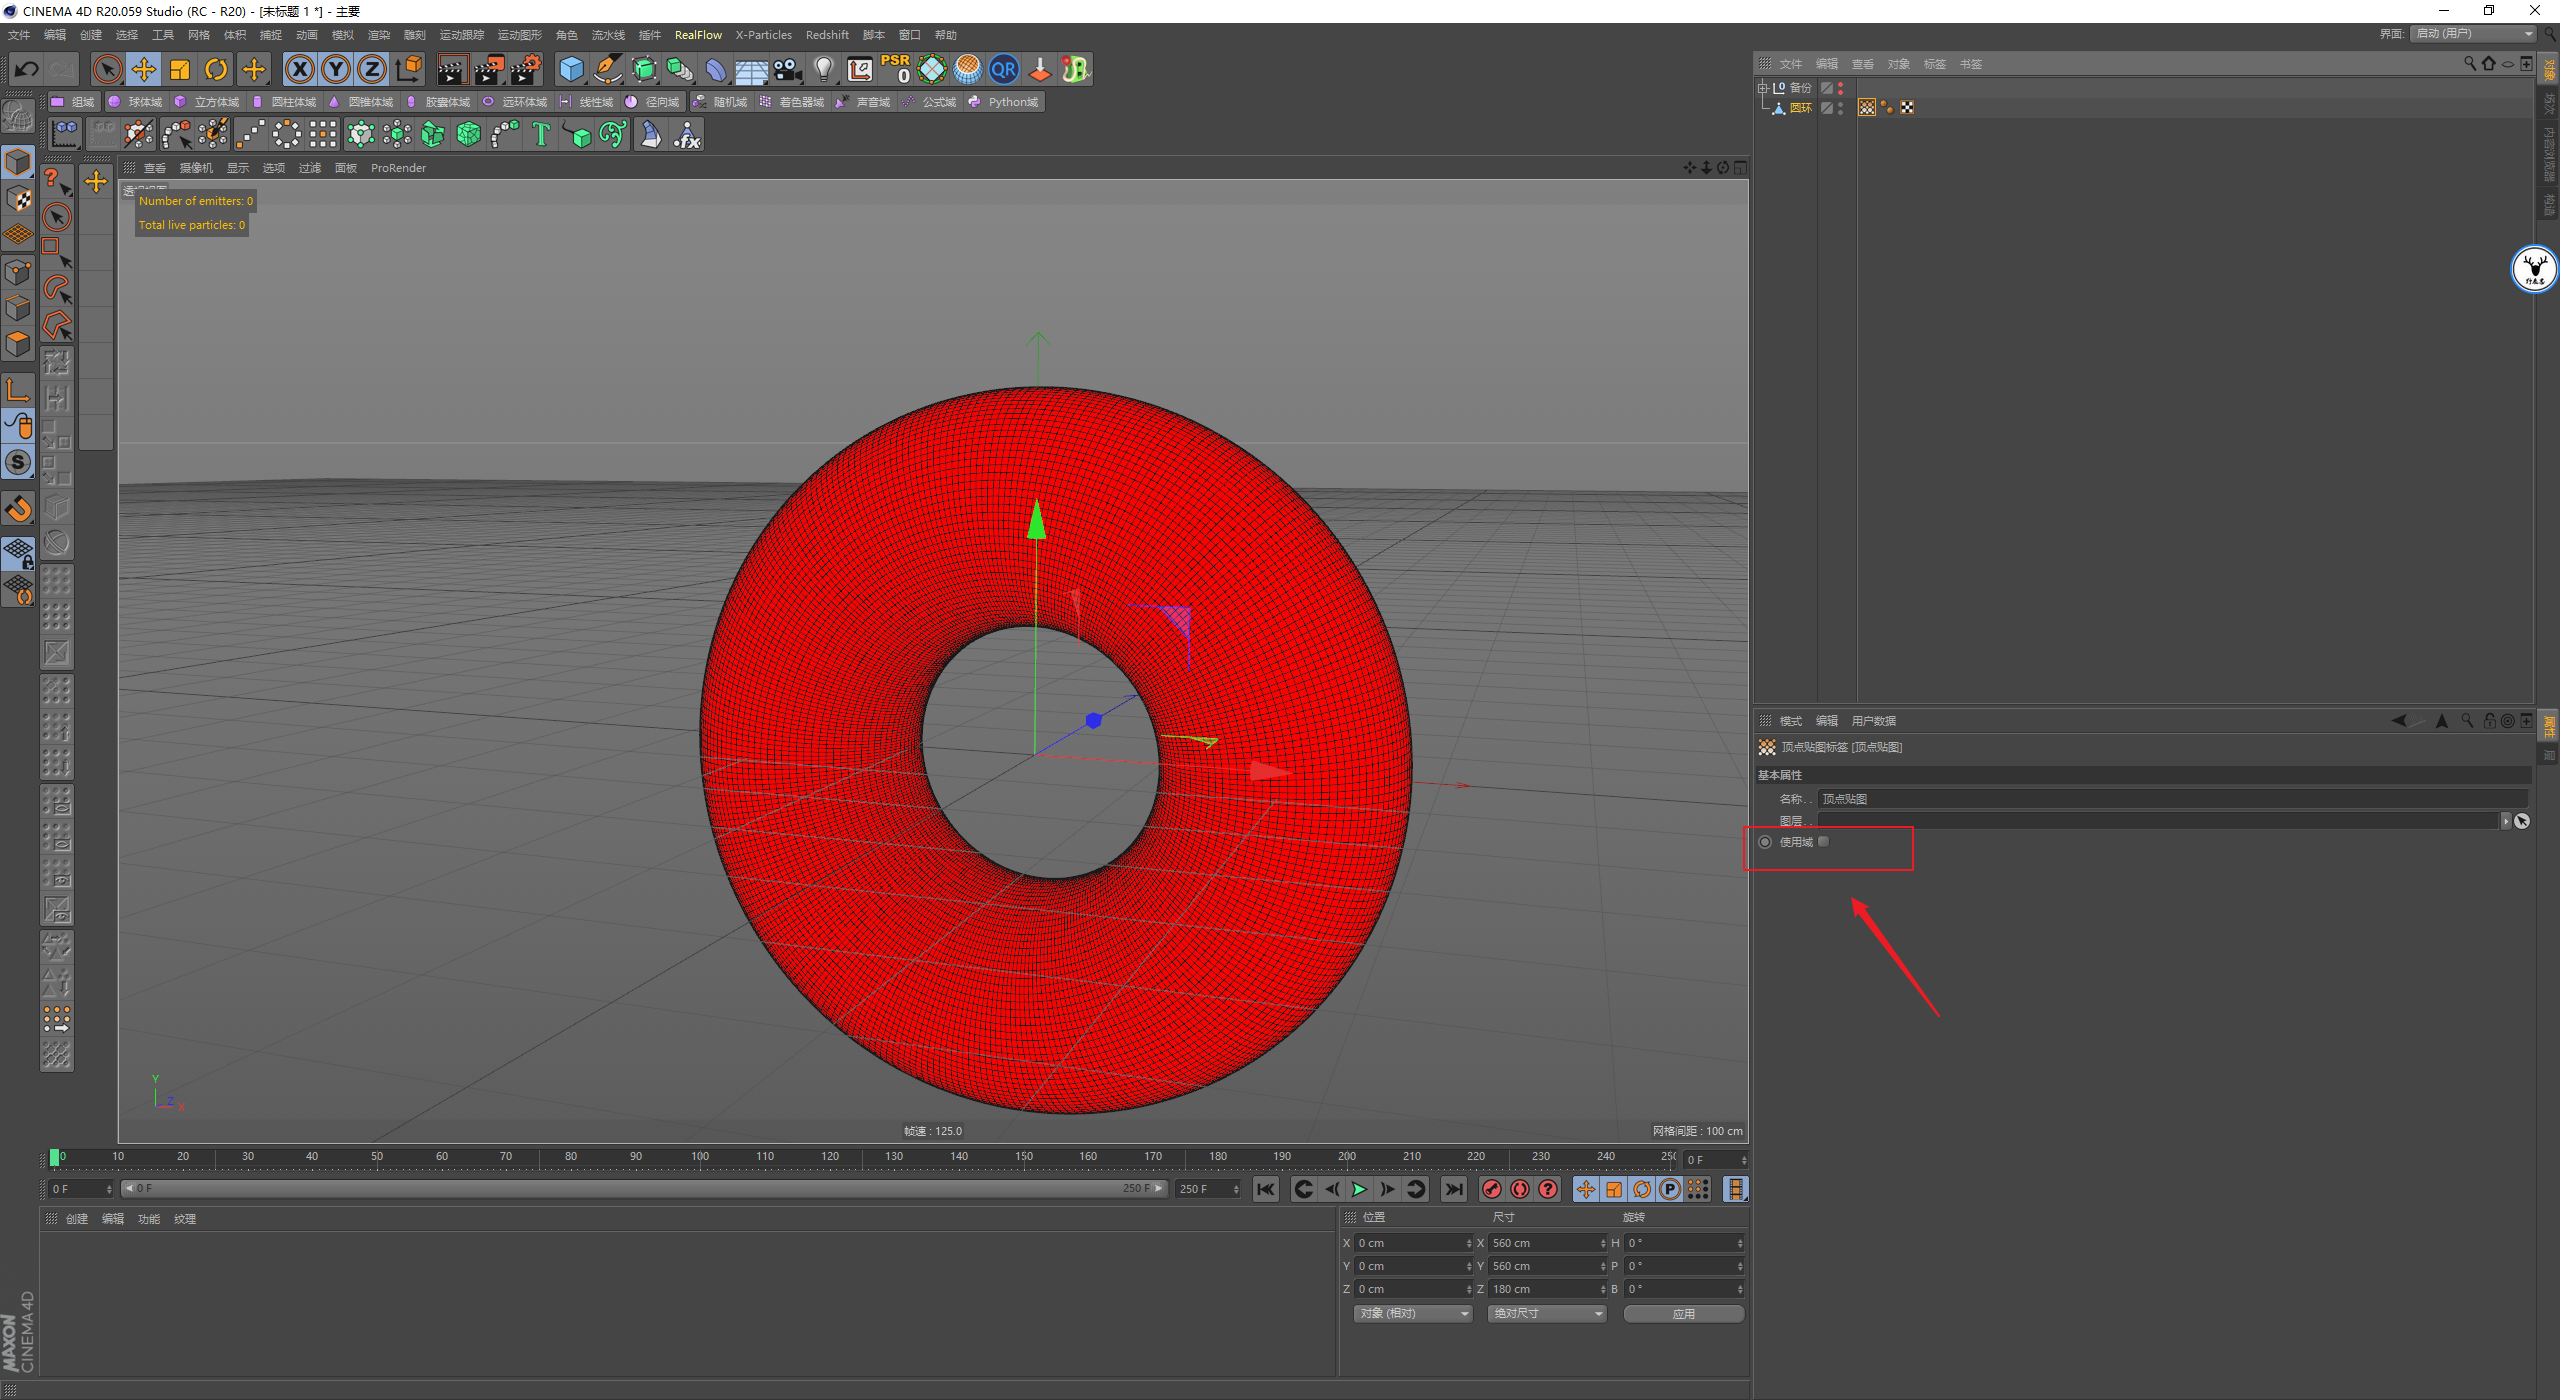Image resolution: width=2560 pixels, height=1400 pixels.
Task: Click the Light bulb icon
Action: 823,69
